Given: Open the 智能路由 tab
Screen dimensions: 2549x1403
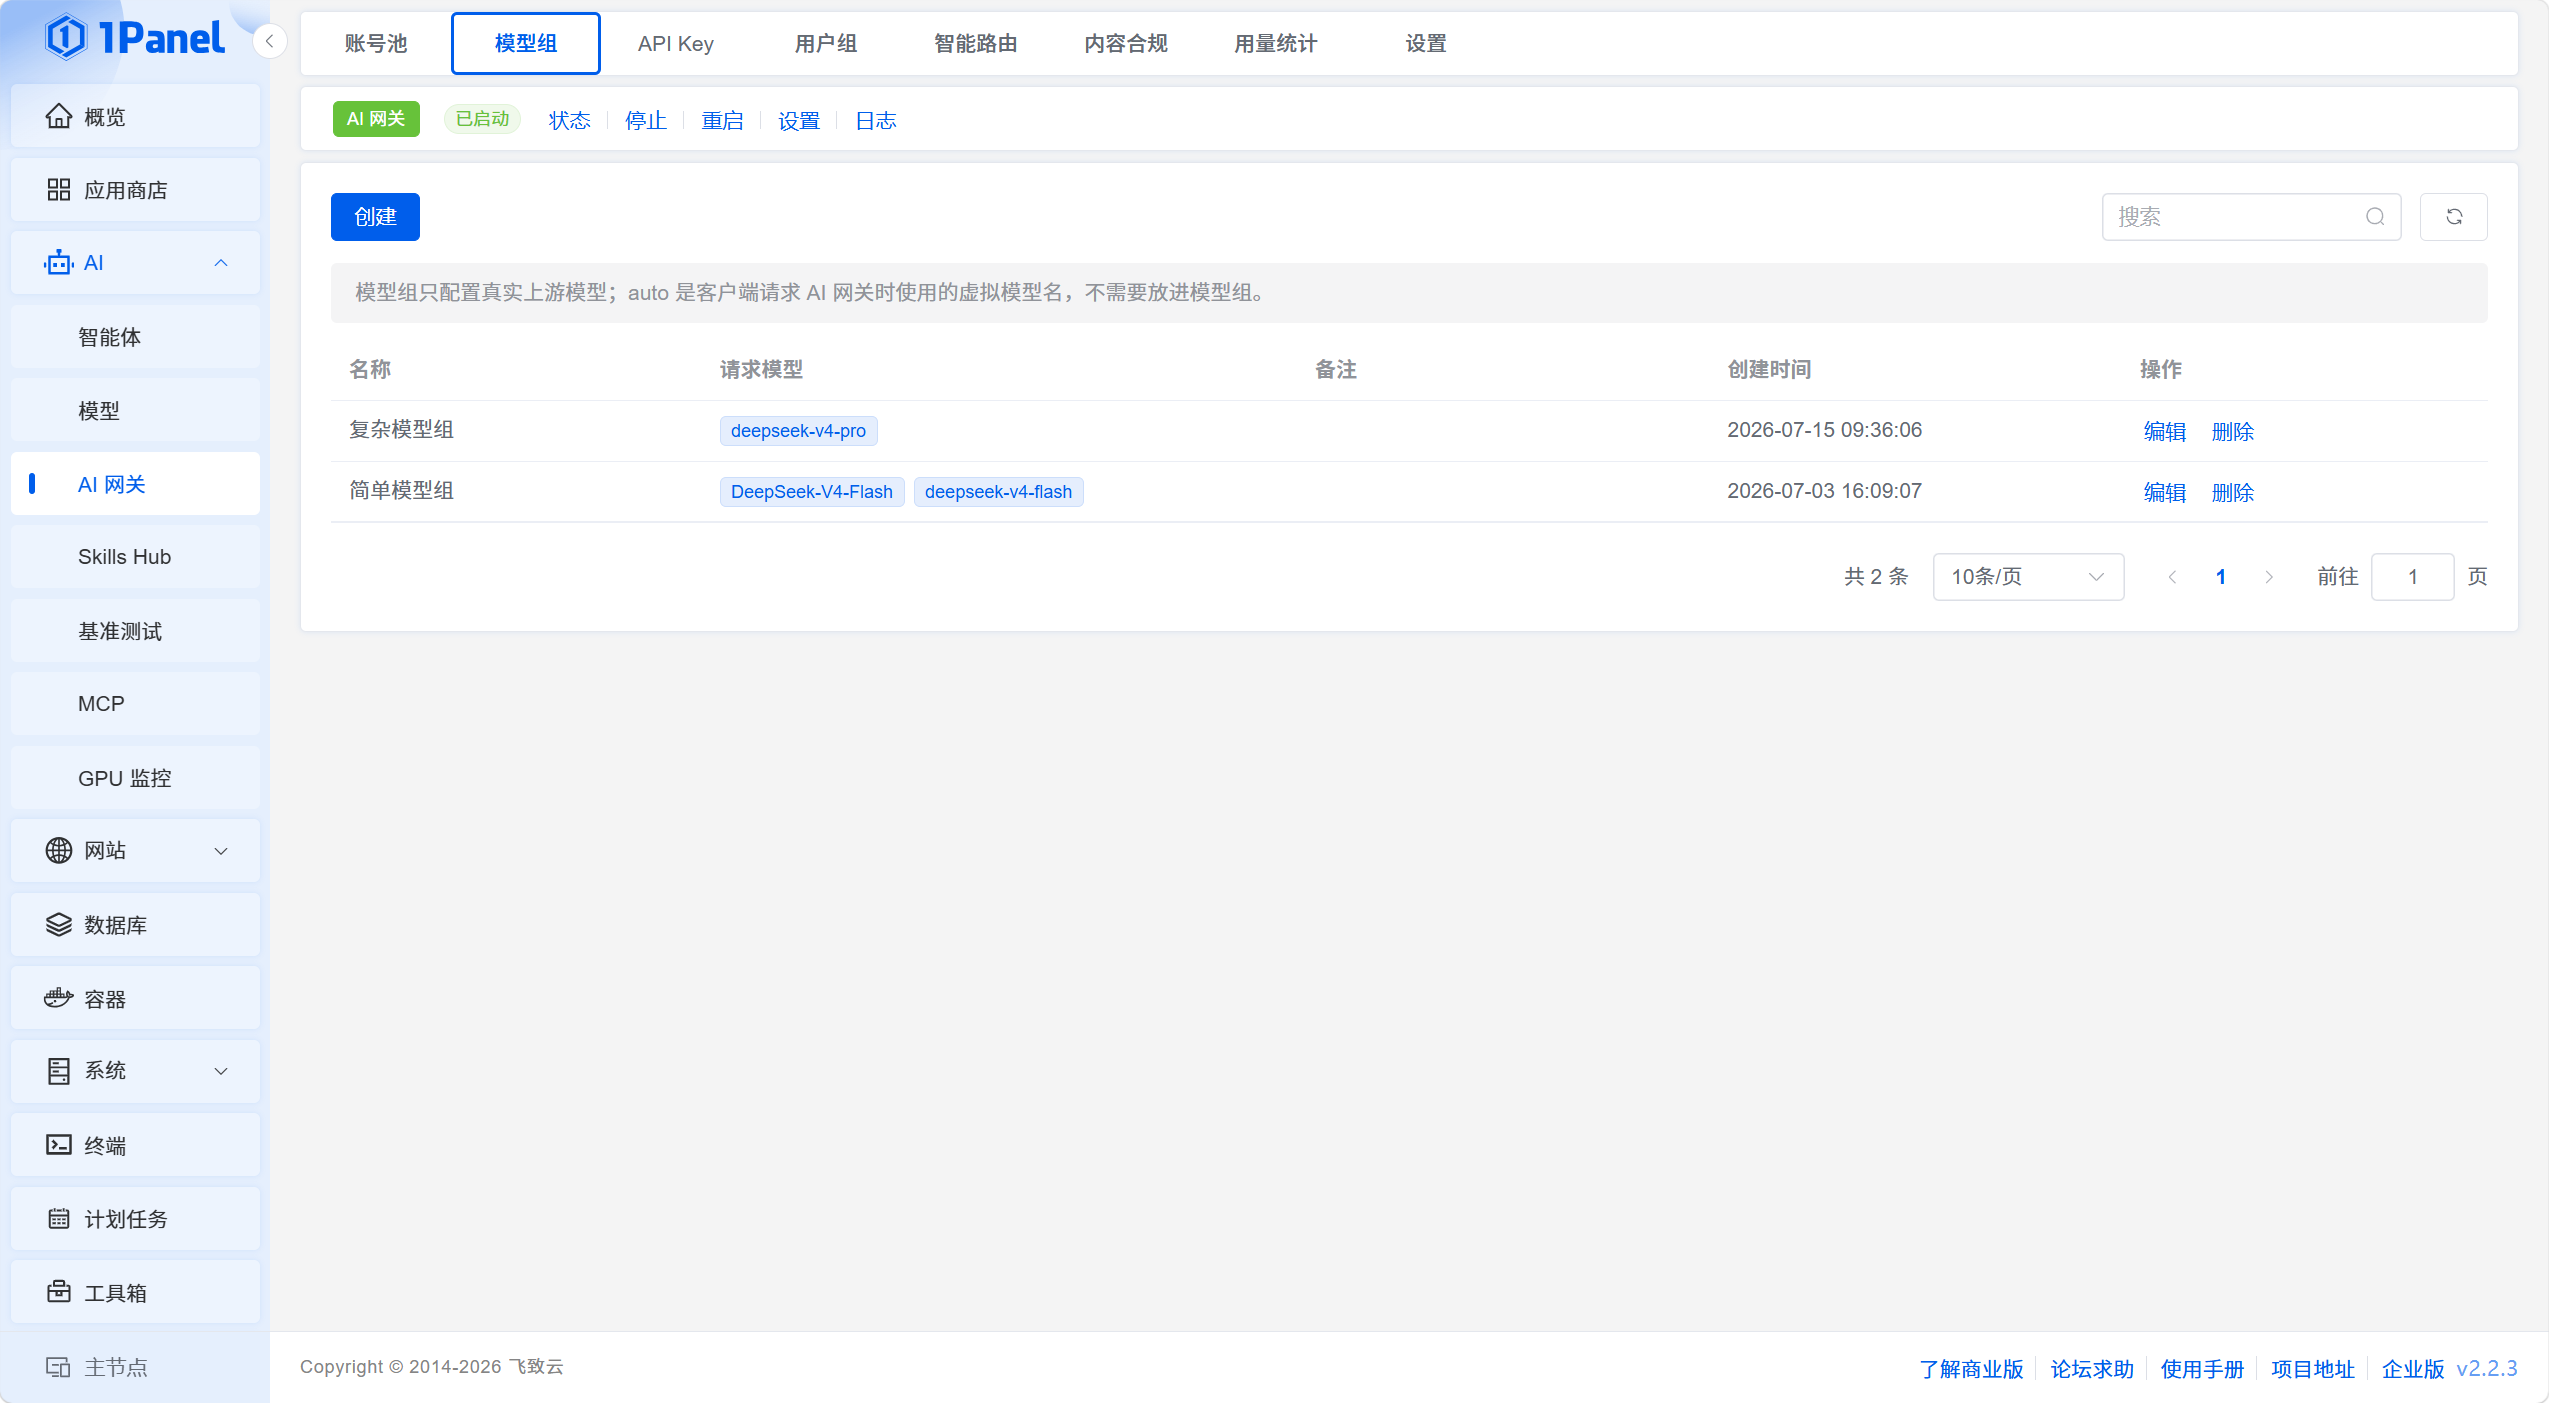Looking at the screenshot, I should (976, 43).
